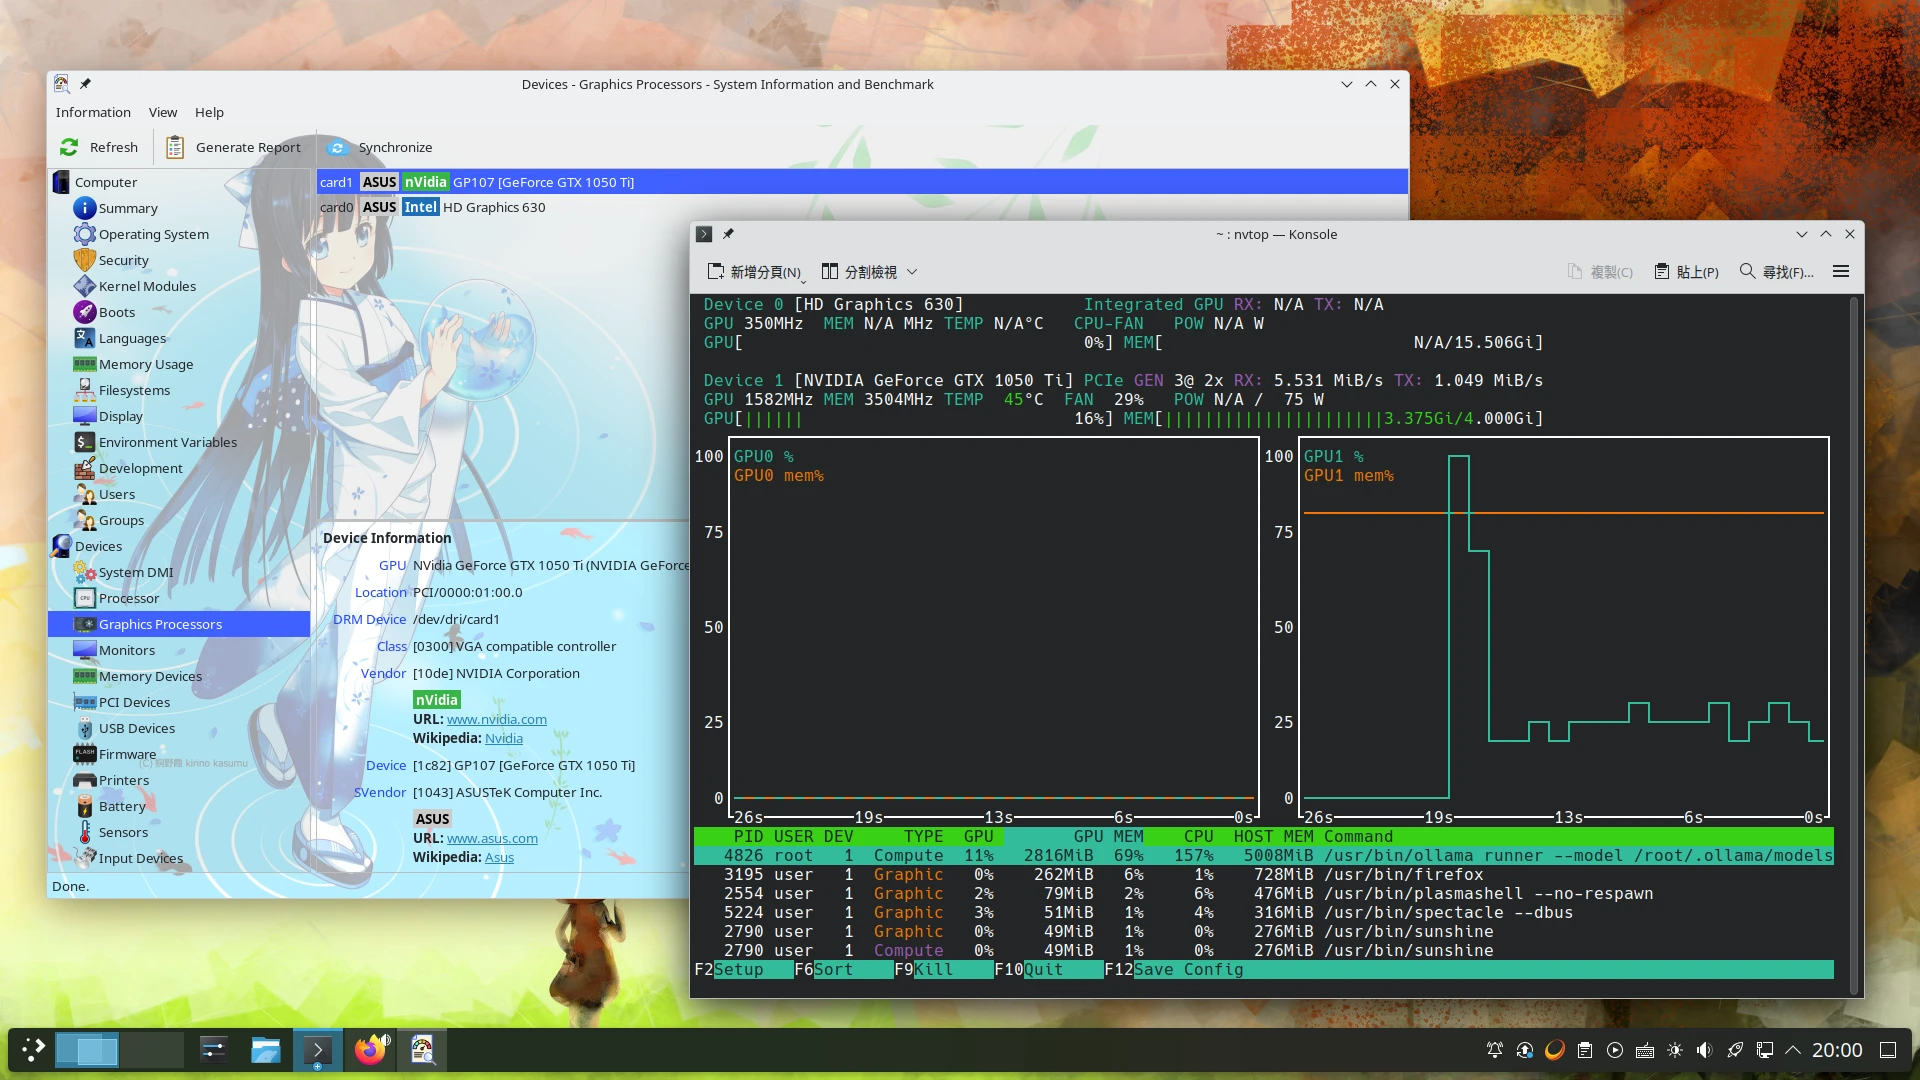
Task: Open the Information menu
Action: tap(93, 112)
